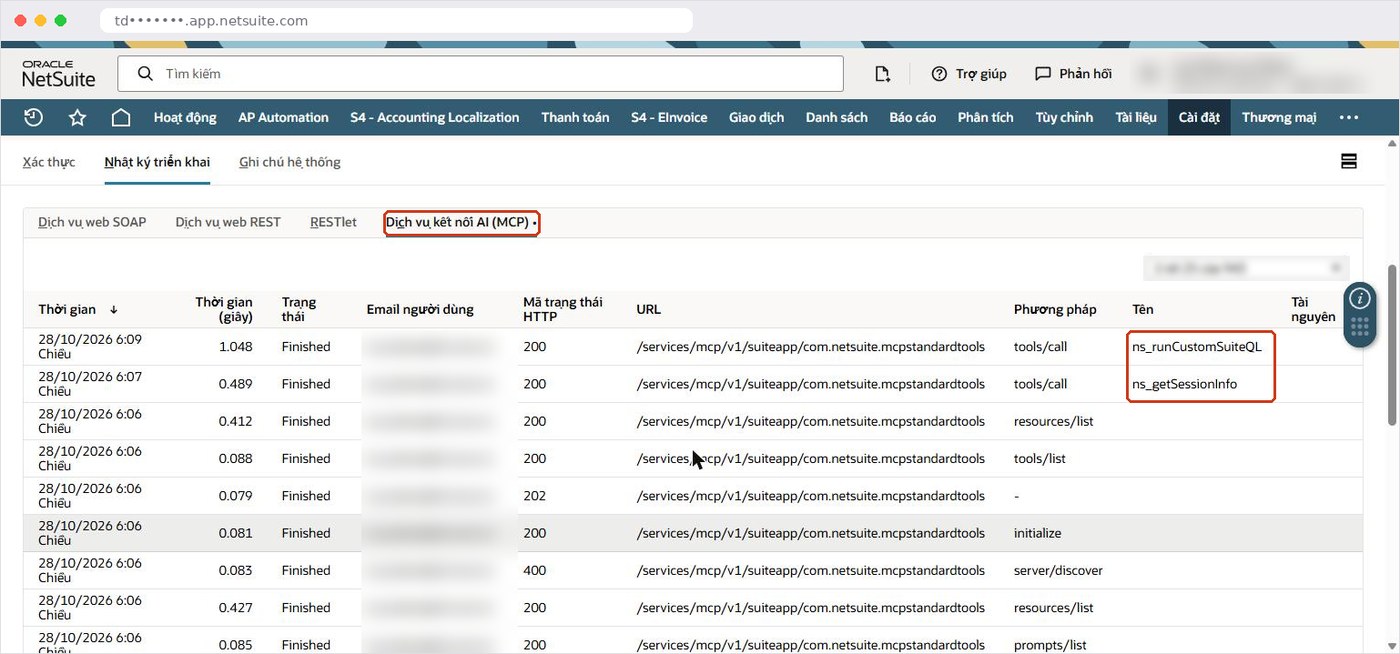
Task: Open the Giao dịch menu
Action: point(756,117)
